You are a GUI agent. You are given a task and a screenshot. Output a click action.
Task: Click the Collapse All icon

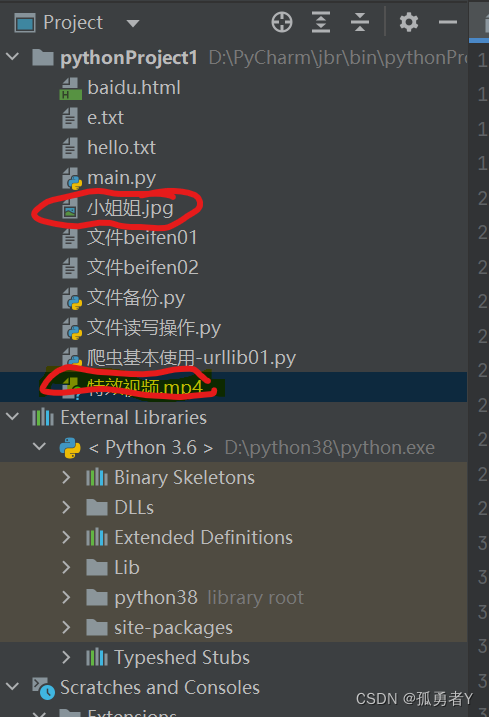(x=360, y=22)
